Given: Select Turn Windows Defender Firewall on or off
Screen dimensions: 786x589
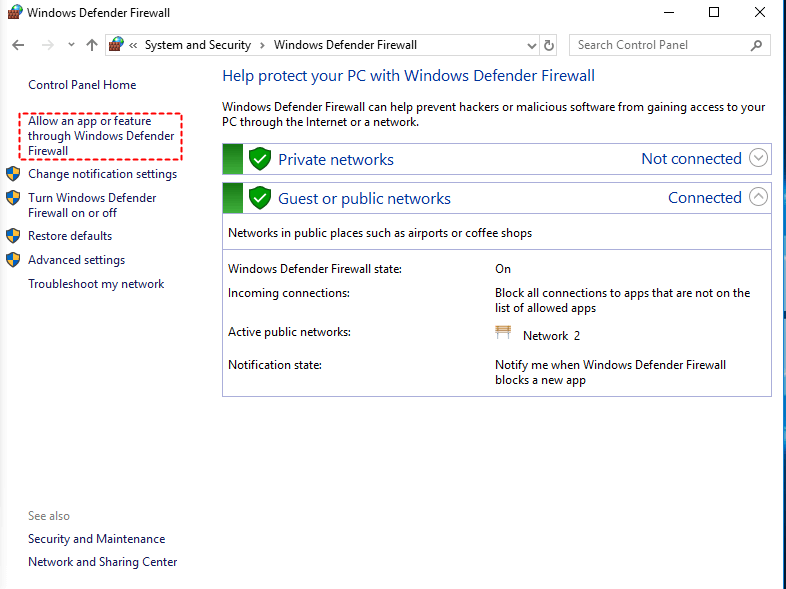Looking at the screenshot, I should [92, 205].
